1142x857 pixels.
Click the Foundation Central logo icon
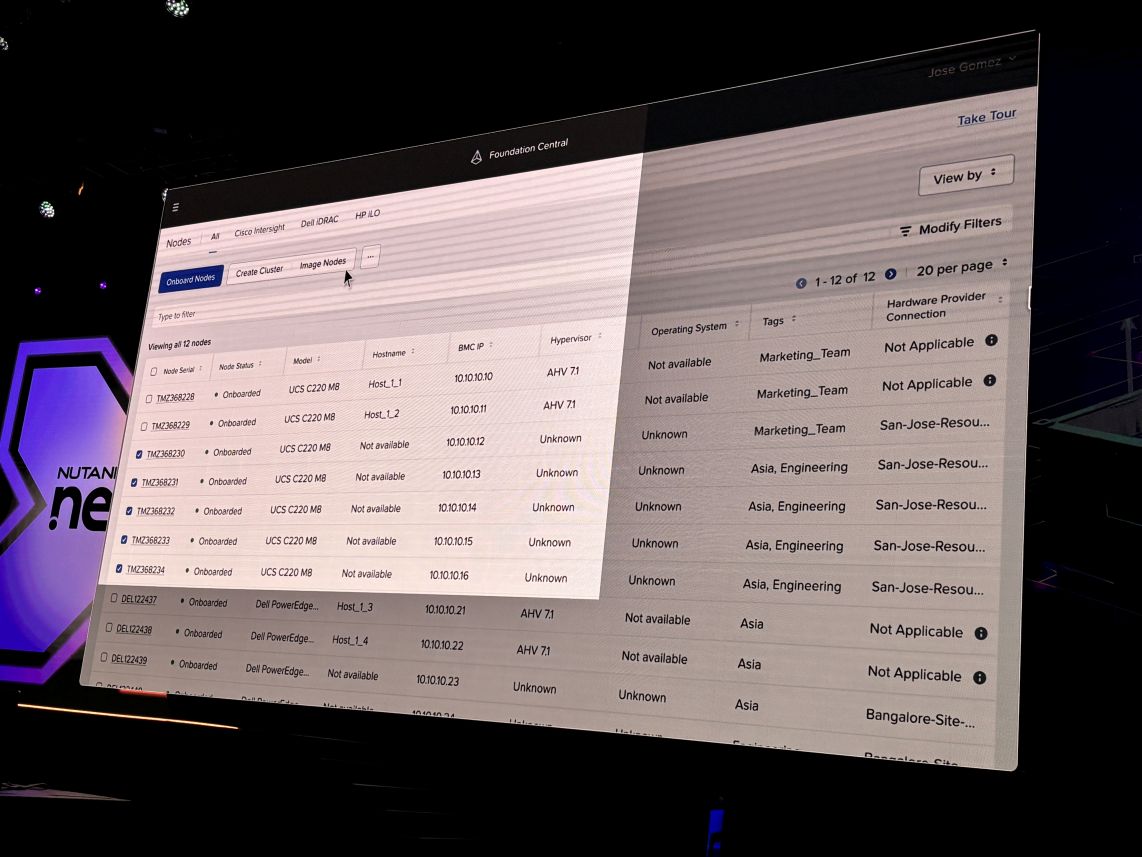coord(476,157)
